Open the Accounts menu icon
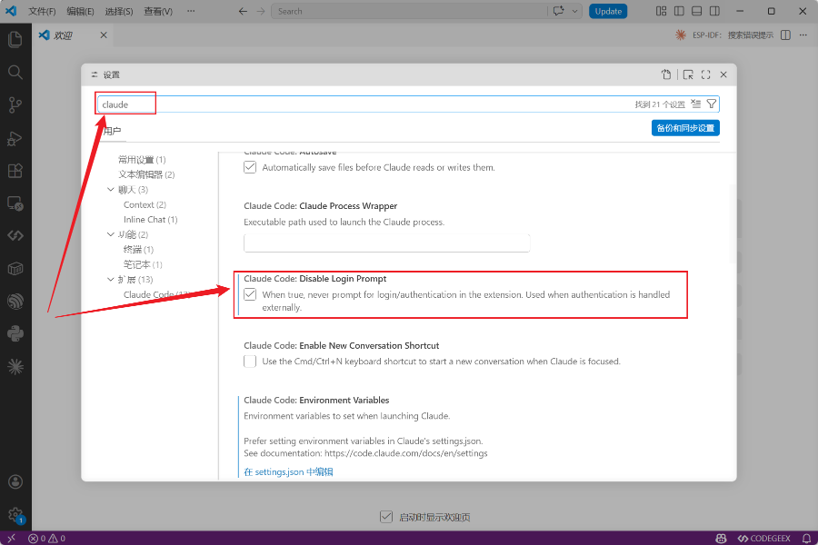The width and height of the screenshot is (818, 545). pos(15,482)
